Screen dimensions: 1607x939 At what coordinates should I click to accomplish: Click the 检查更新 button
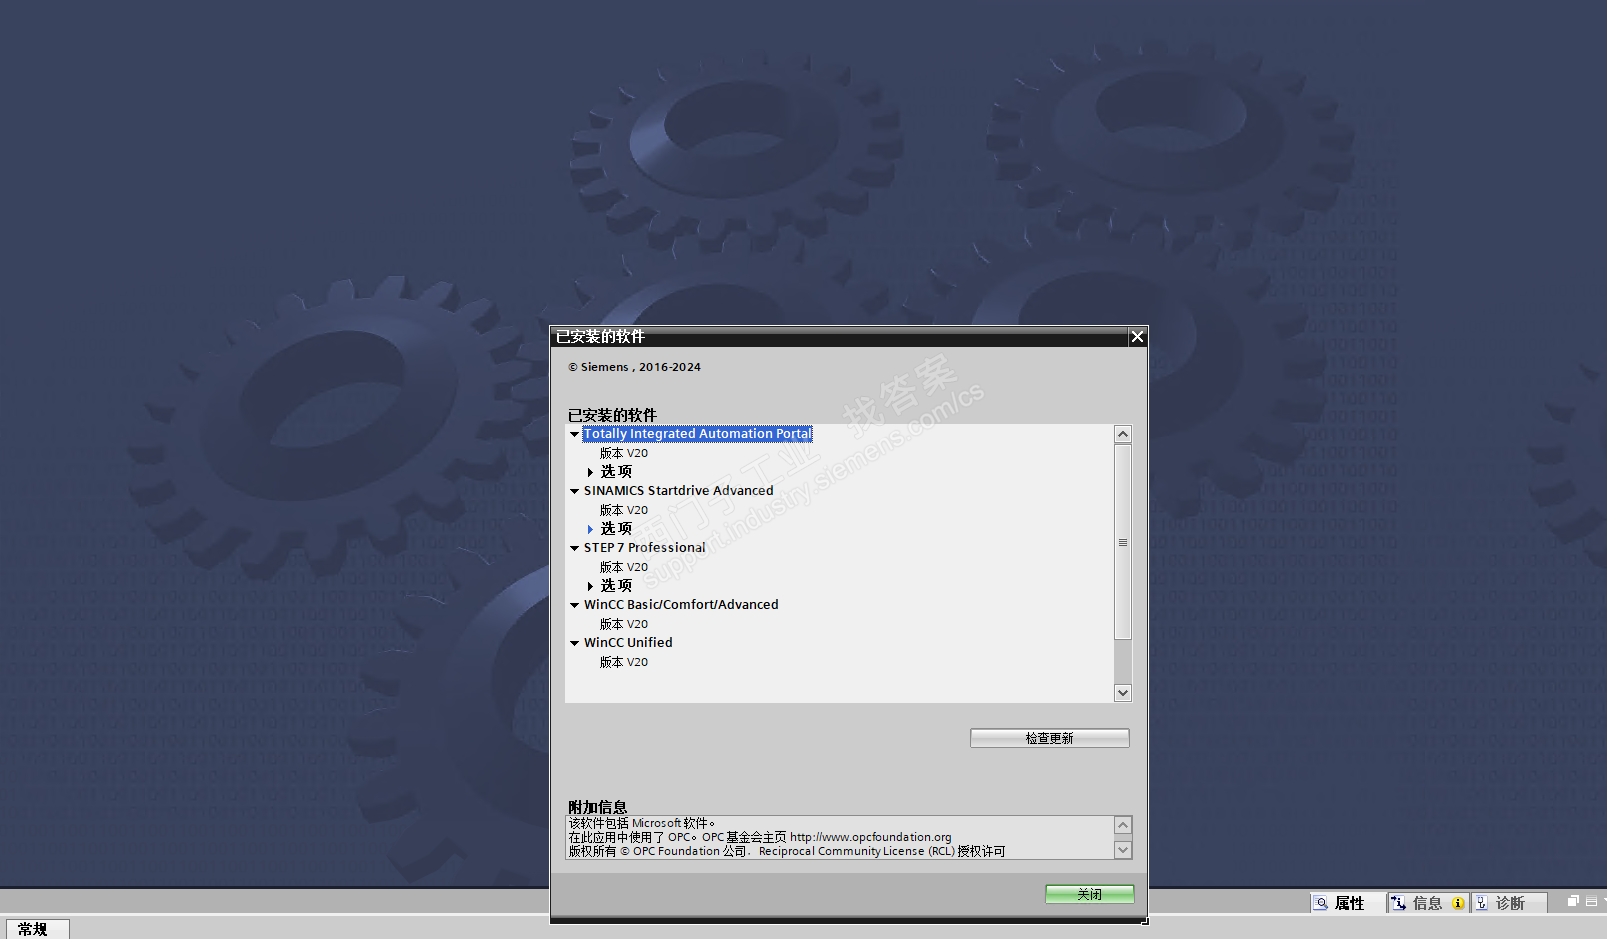(x=1049, y=738)
